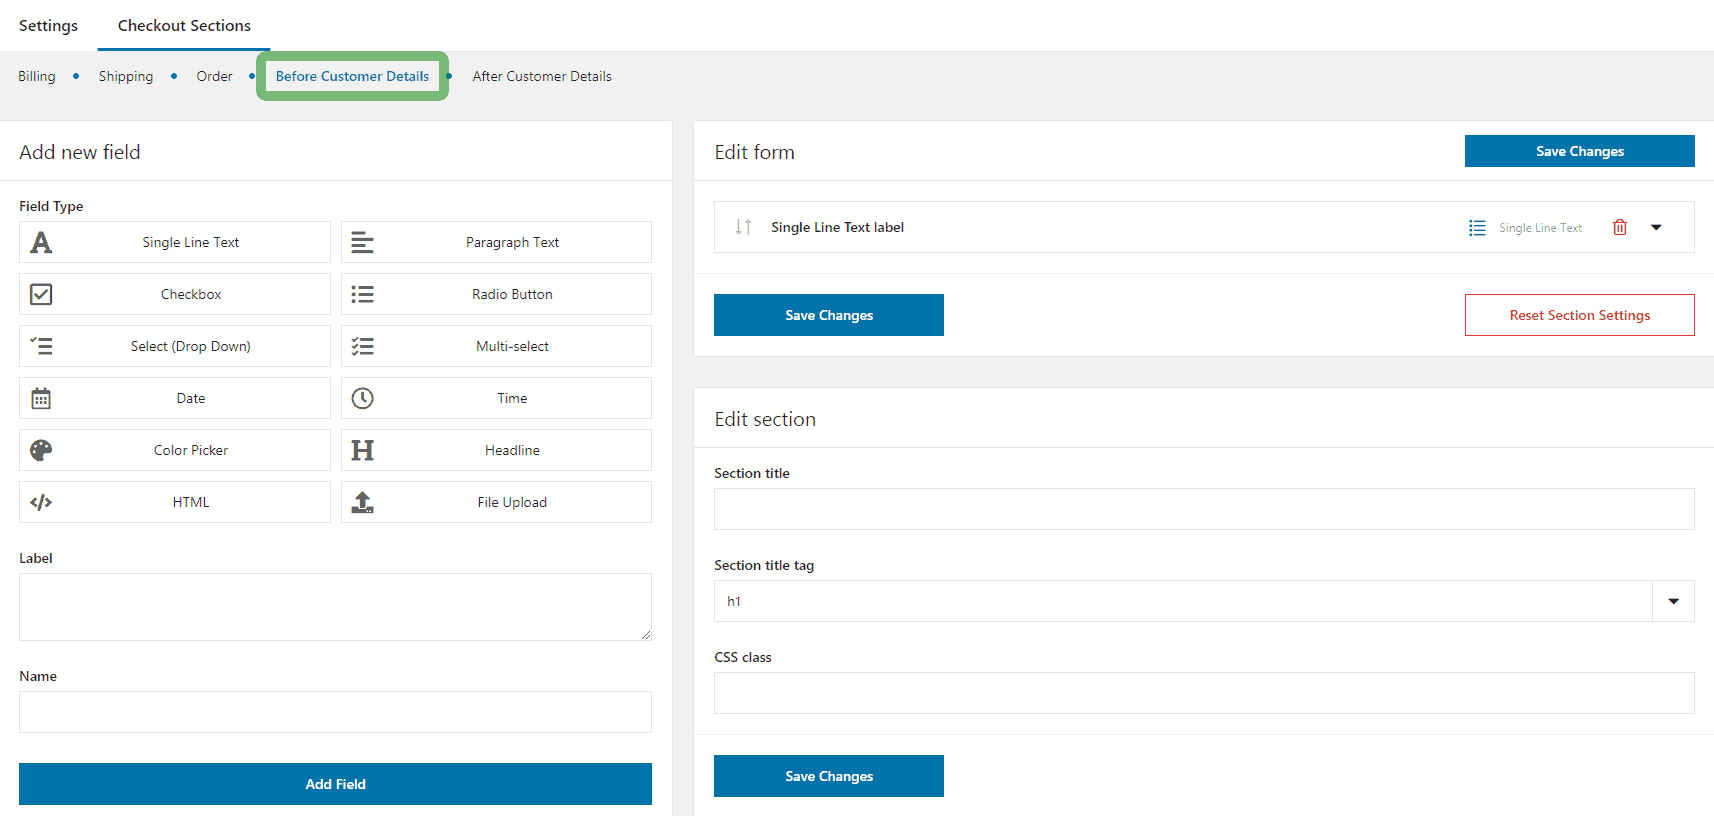Screen dimensions: 1714x816
Task: Select the File Upload field type
Action: (x=496, y=502)
